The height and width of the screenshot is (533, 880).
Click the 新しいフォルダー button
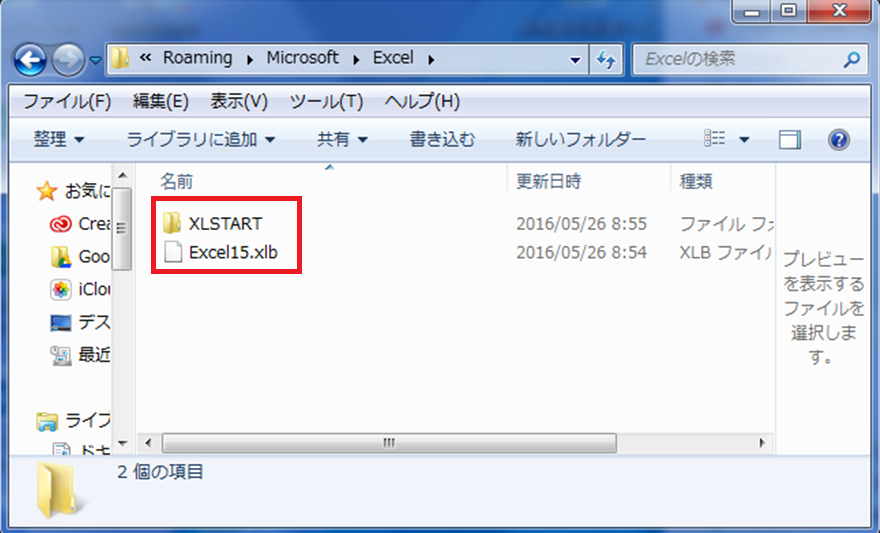(581, 139)
